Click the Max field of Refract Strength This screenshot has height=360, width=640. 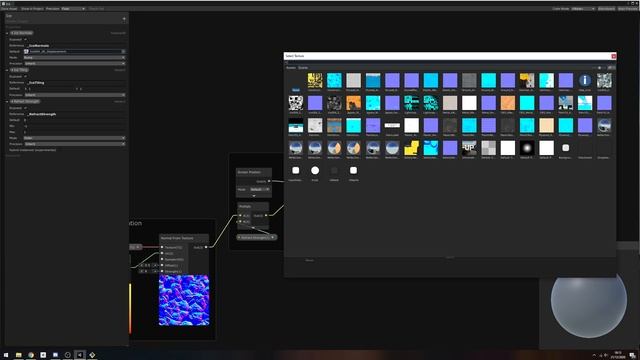tap(74, 132)
